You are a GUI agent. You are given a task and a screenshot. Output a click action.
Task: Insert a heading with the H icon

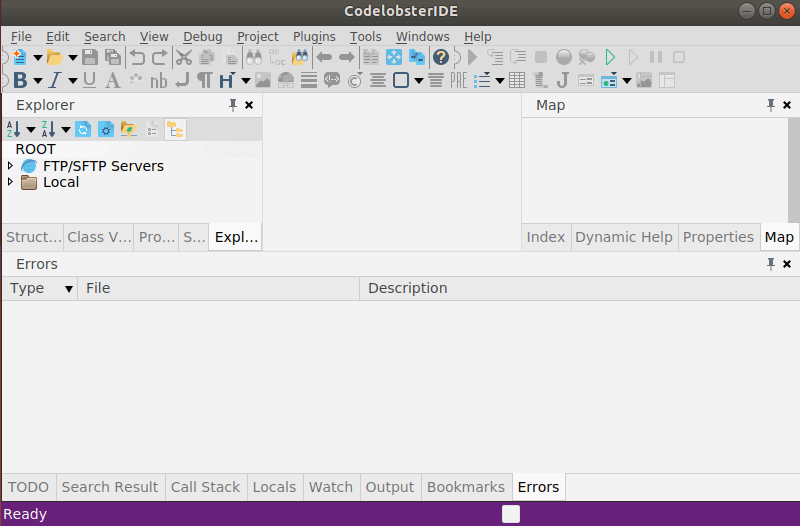pos(227,81)
